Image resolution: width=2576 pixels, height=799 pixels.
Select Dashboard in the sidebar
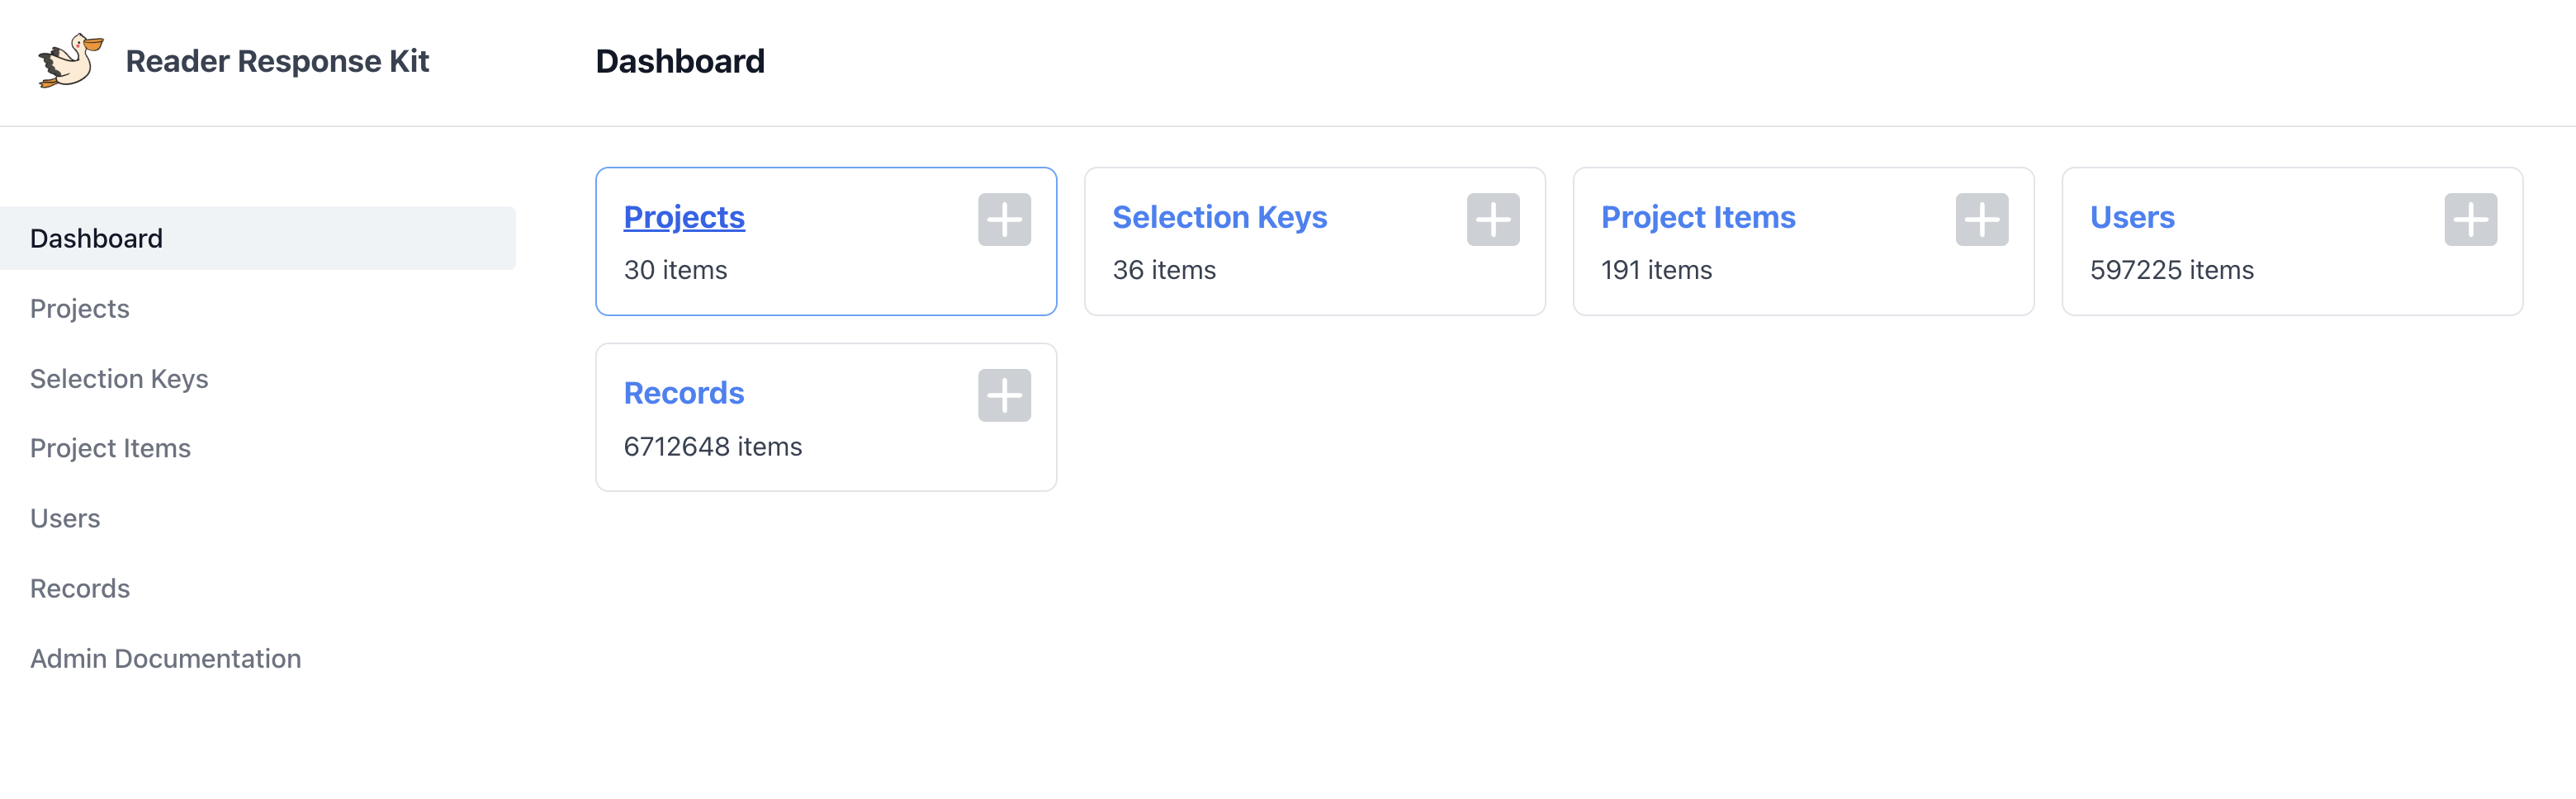point(96,238)
